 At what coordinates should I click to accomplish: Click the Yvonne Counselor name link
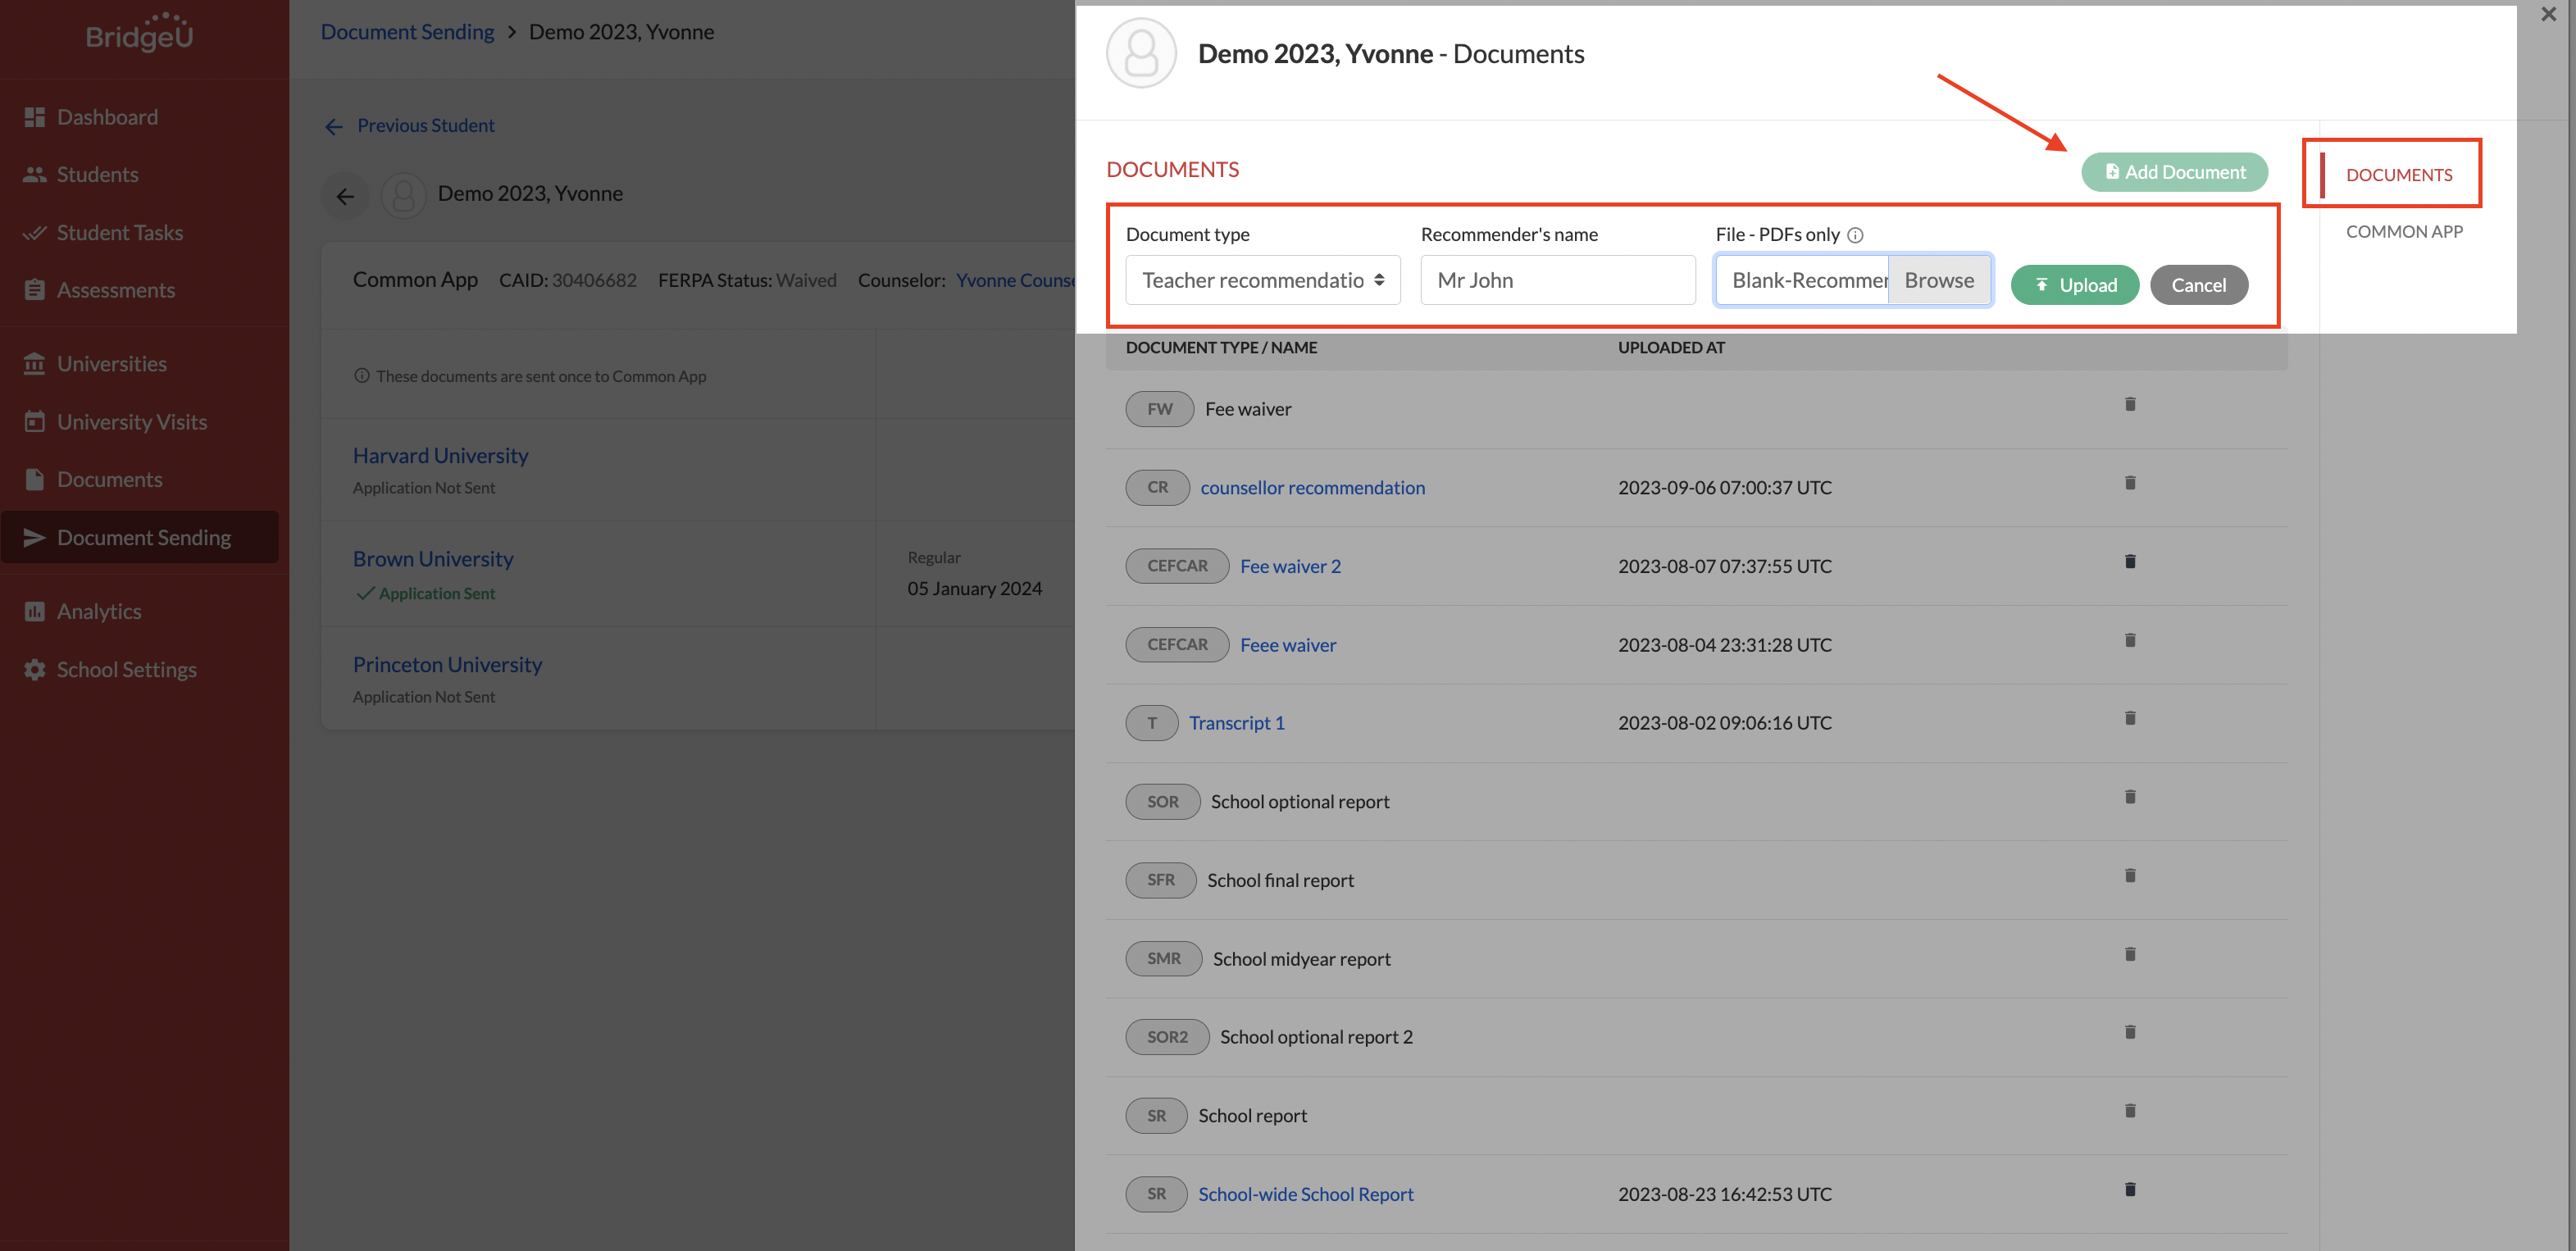1015,280
